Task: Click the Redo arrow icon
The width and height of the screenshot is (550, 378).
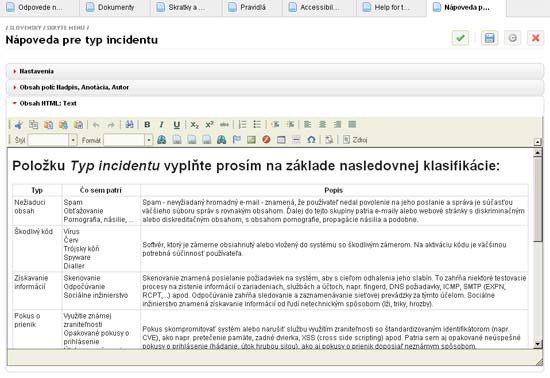Action: click(x=111, y=124)
